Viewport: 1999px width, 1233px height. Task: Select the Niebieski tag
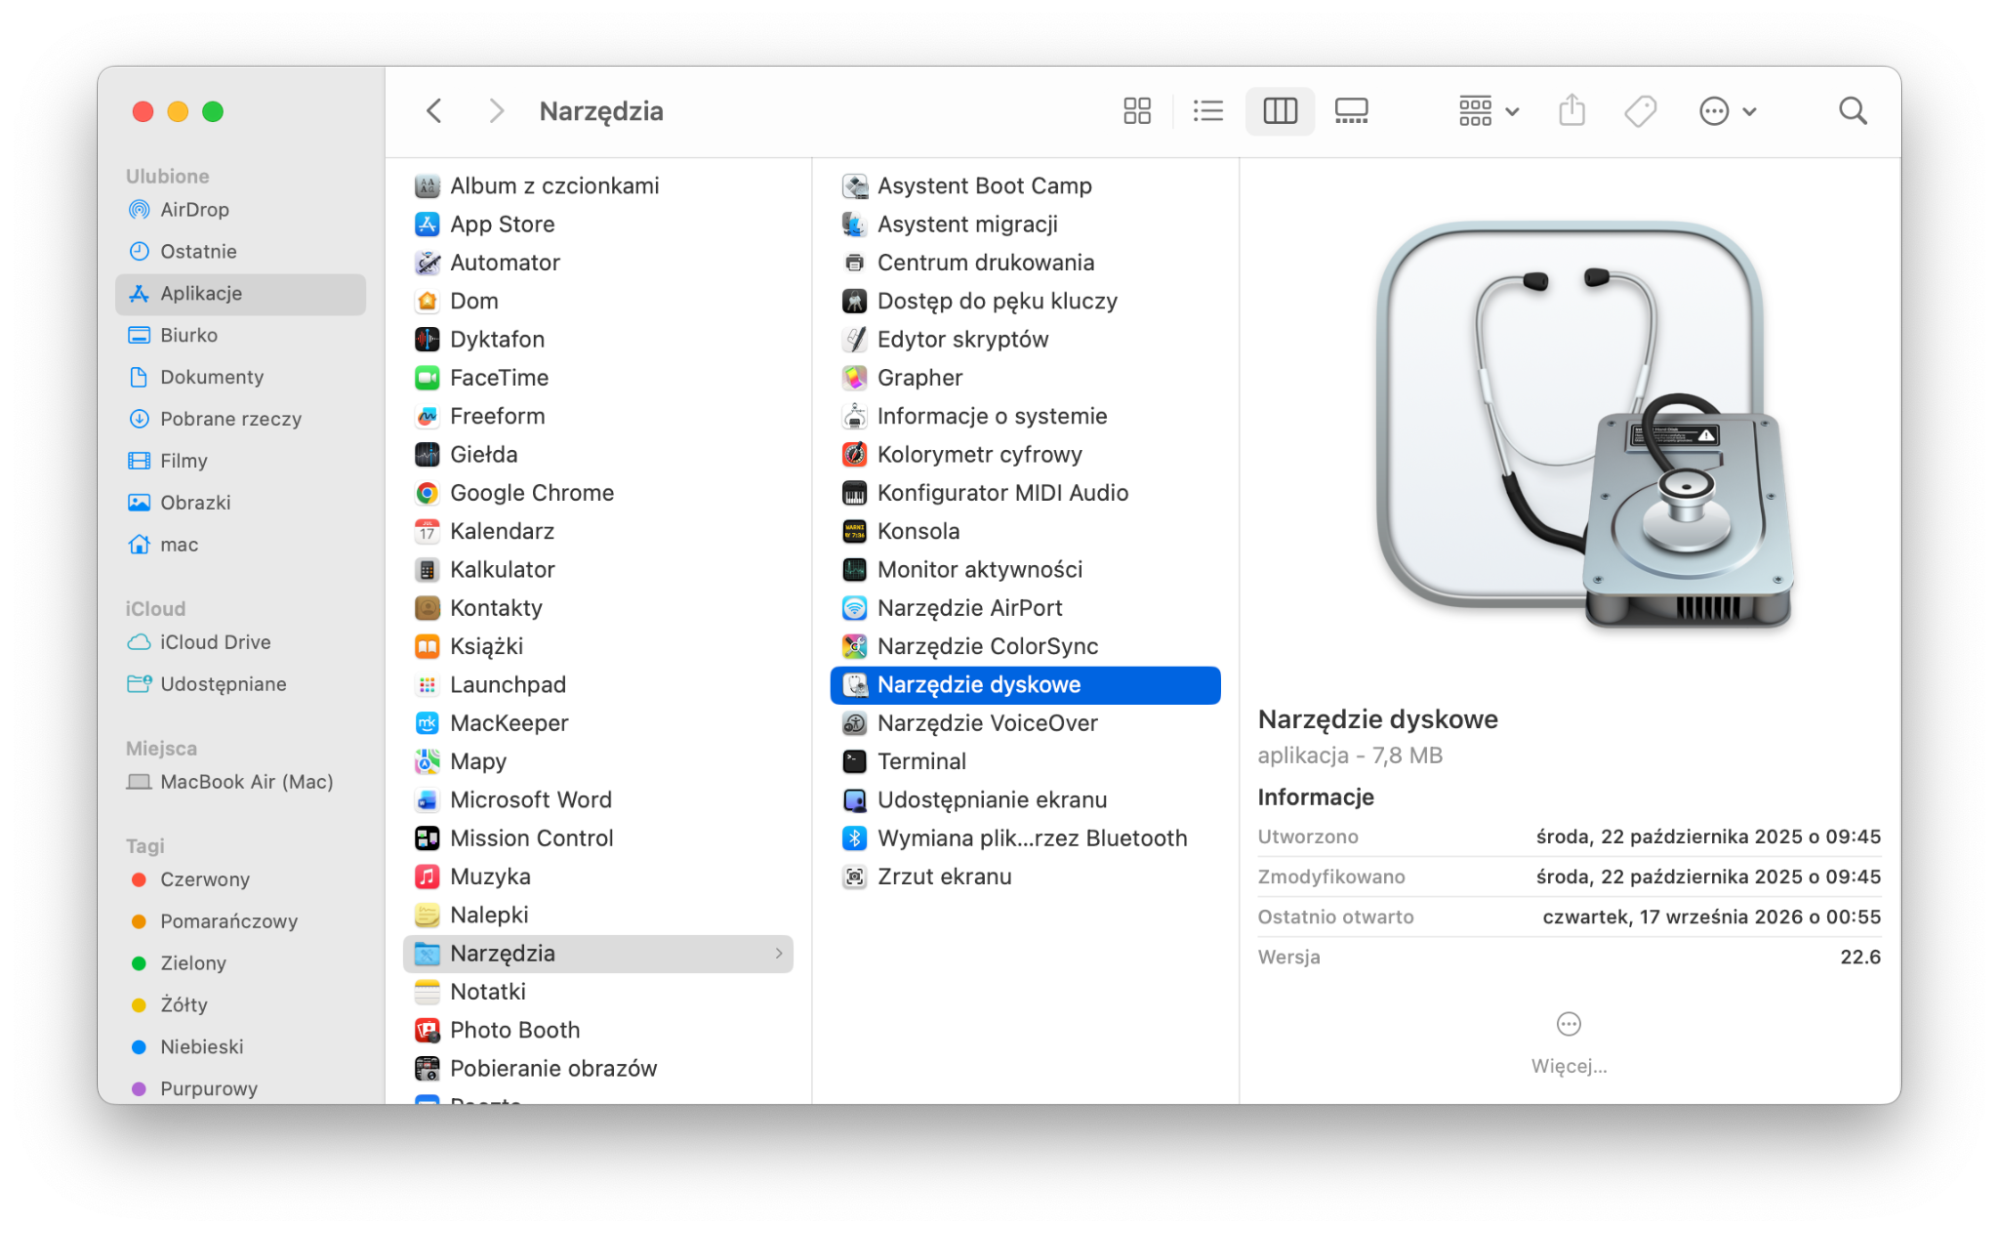pos(240,1047)
